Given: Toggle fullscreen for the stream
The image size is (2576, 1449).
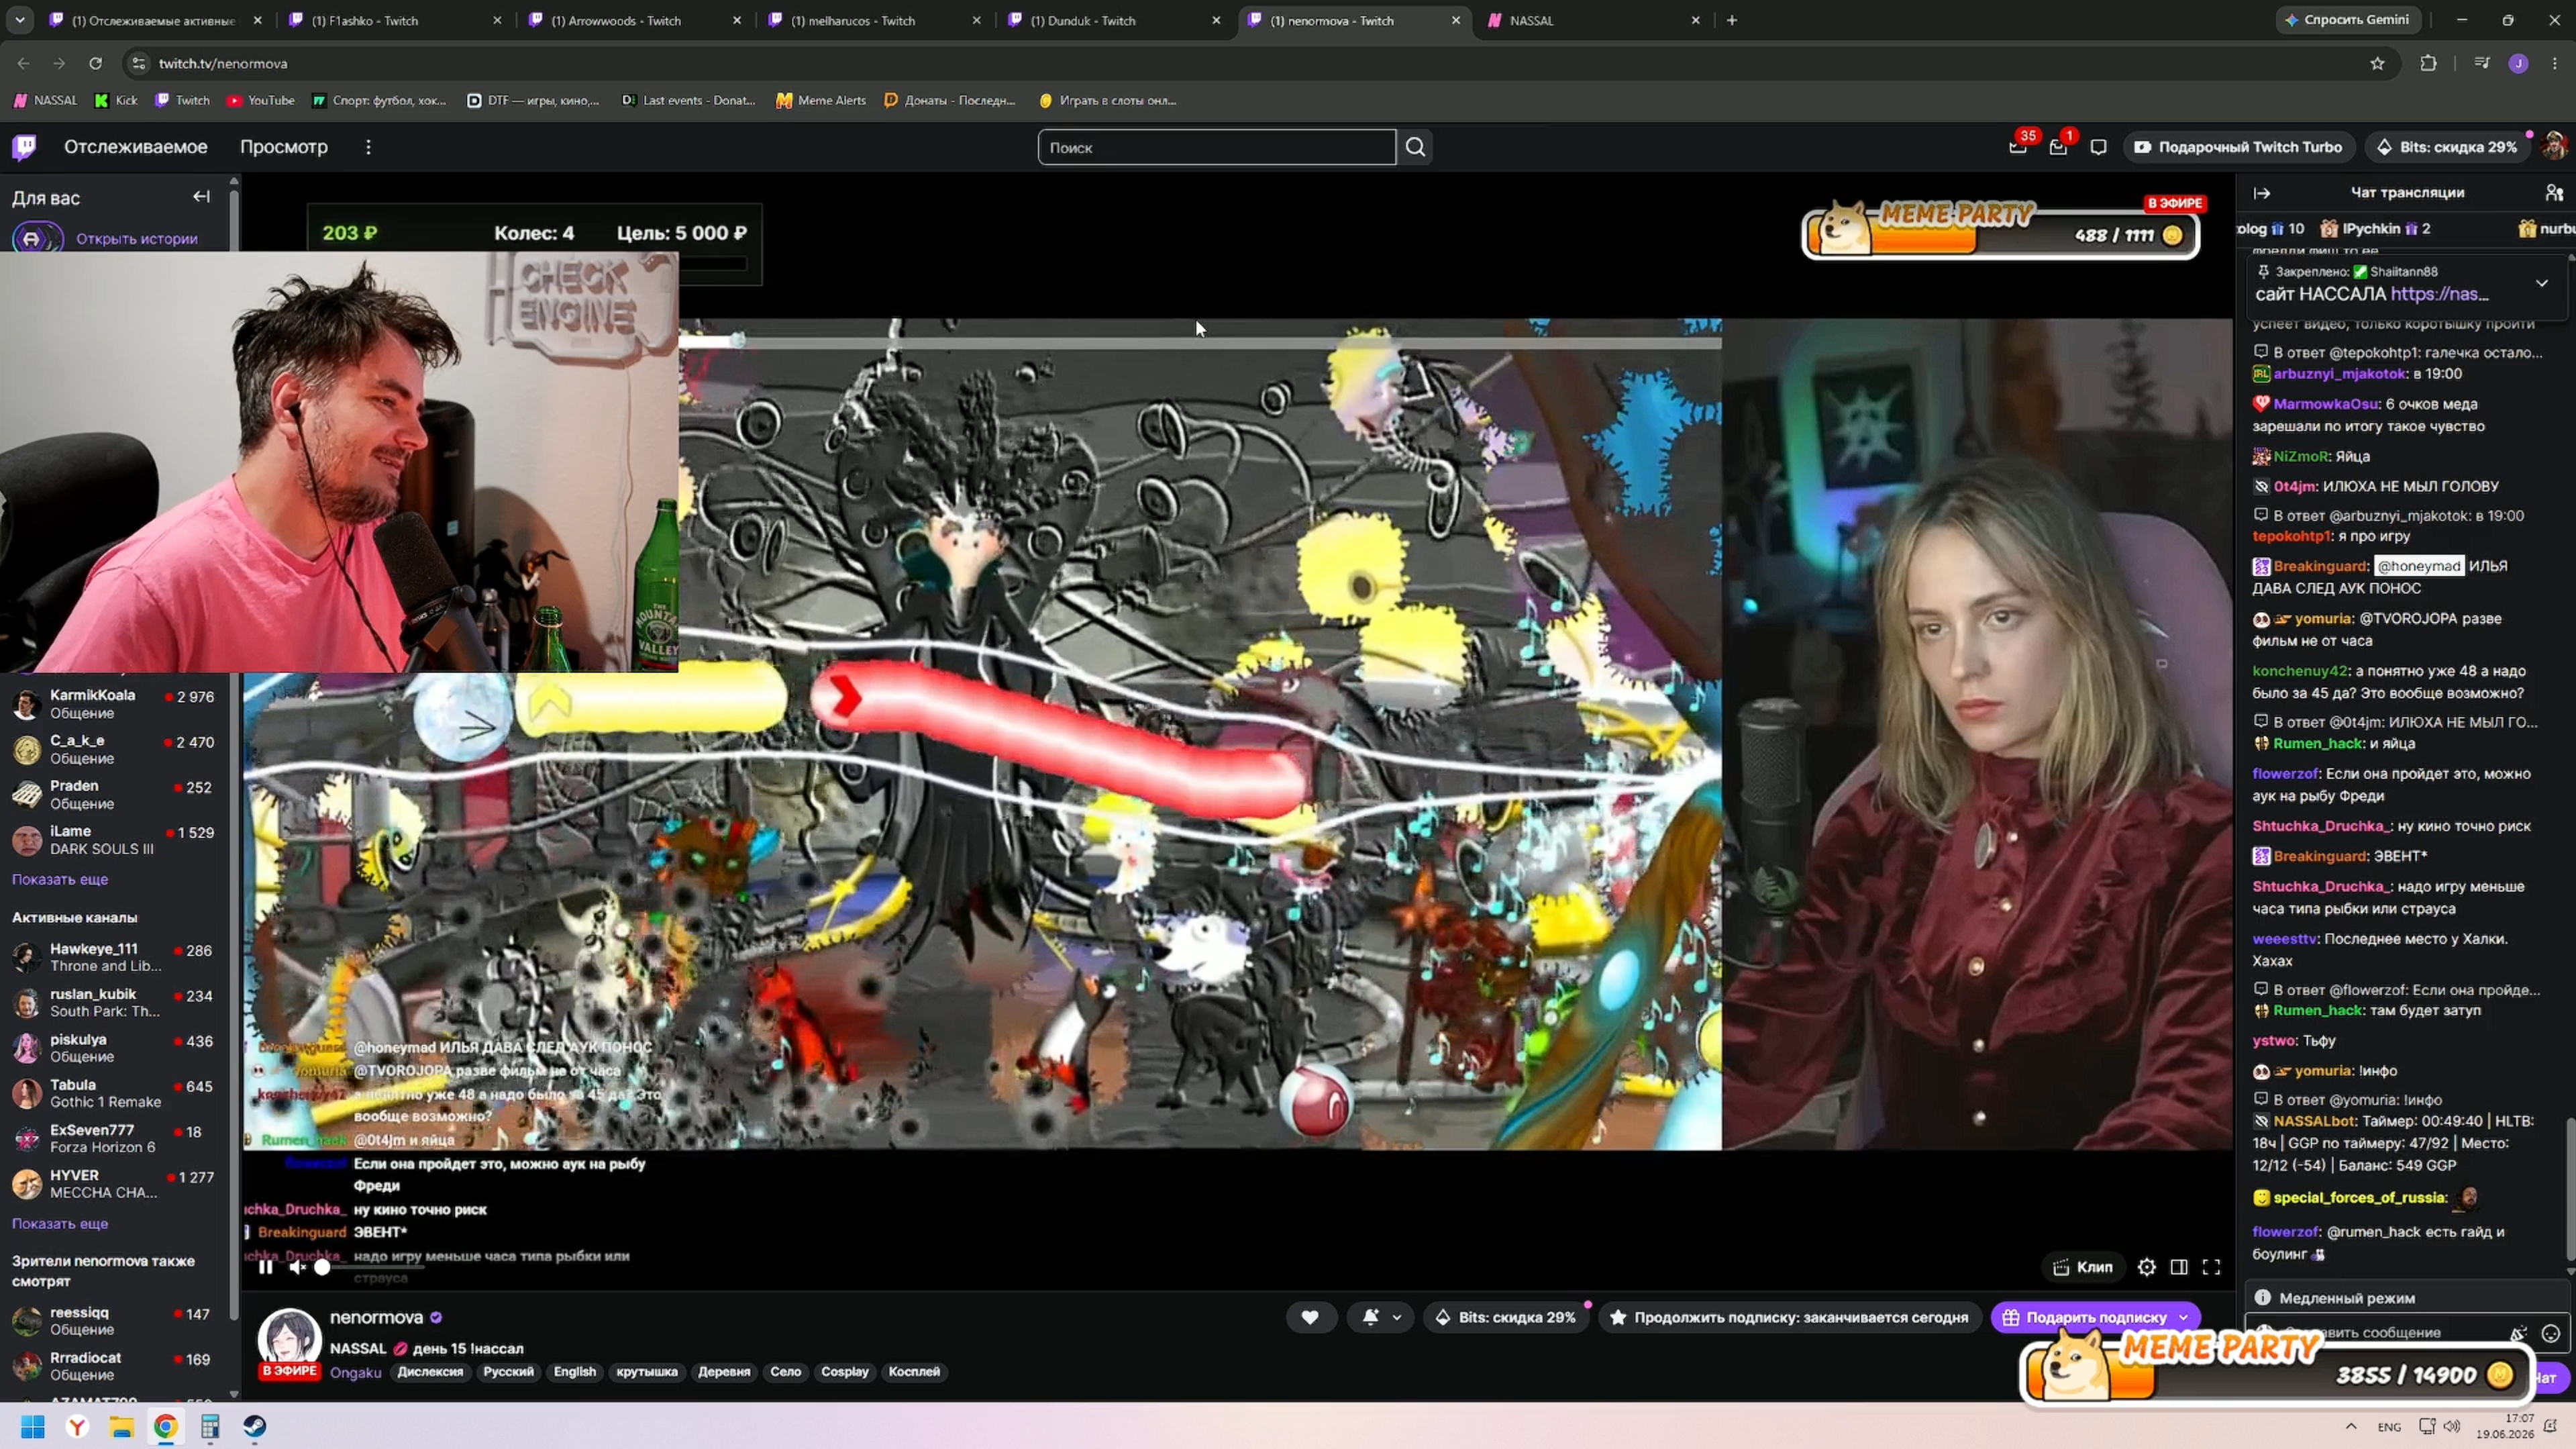Looking at the screenshot, I should point(2212,1267).
